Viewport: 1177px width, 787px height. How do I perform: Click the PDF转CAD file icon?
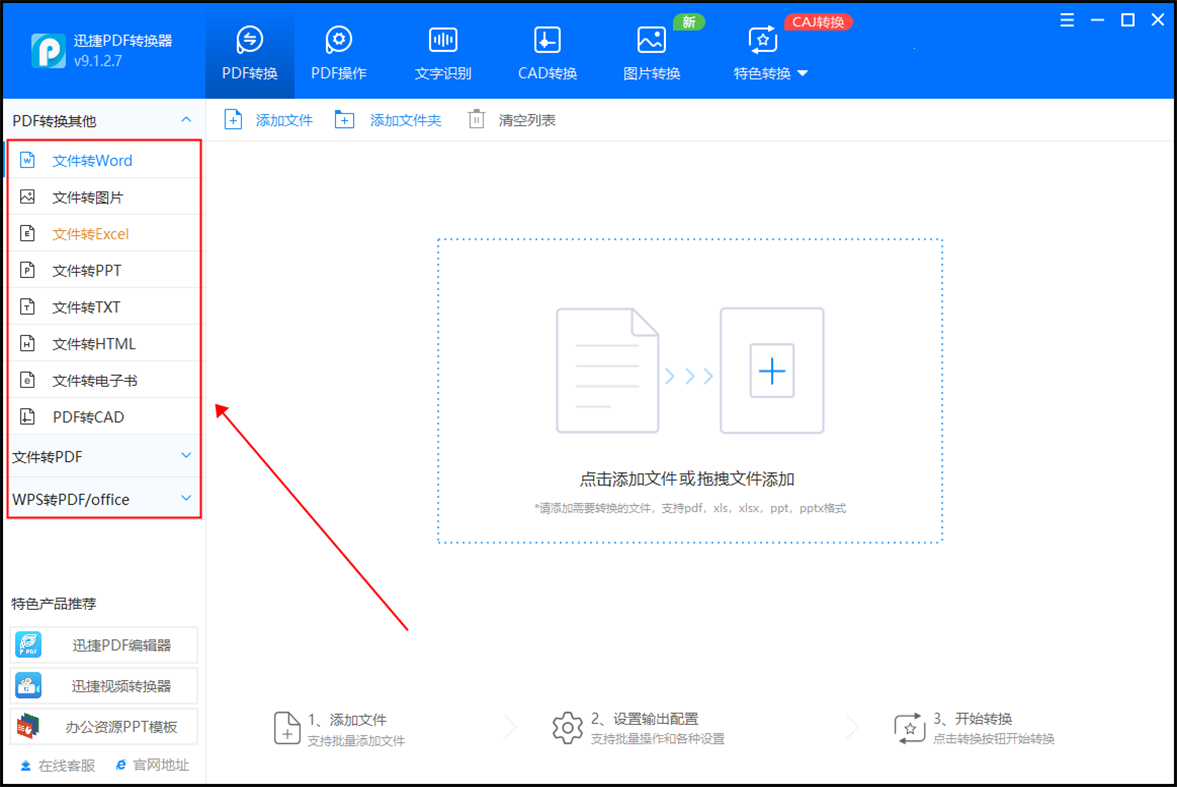point(28,417)
